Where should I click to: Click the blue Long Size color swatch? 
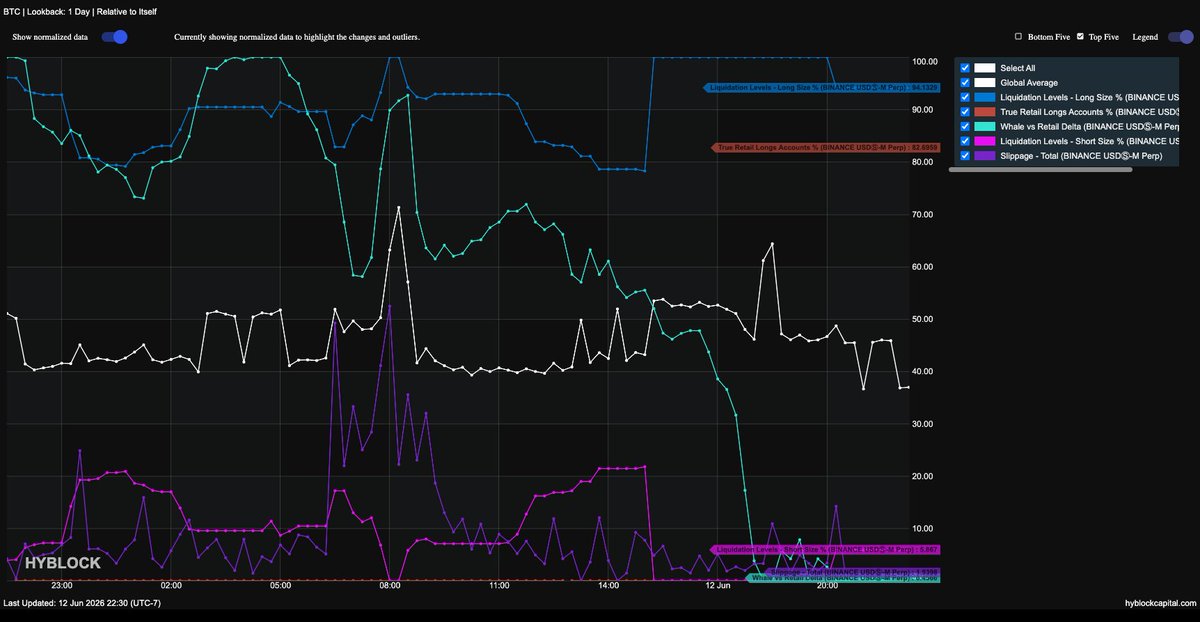(x=985, y=97)
